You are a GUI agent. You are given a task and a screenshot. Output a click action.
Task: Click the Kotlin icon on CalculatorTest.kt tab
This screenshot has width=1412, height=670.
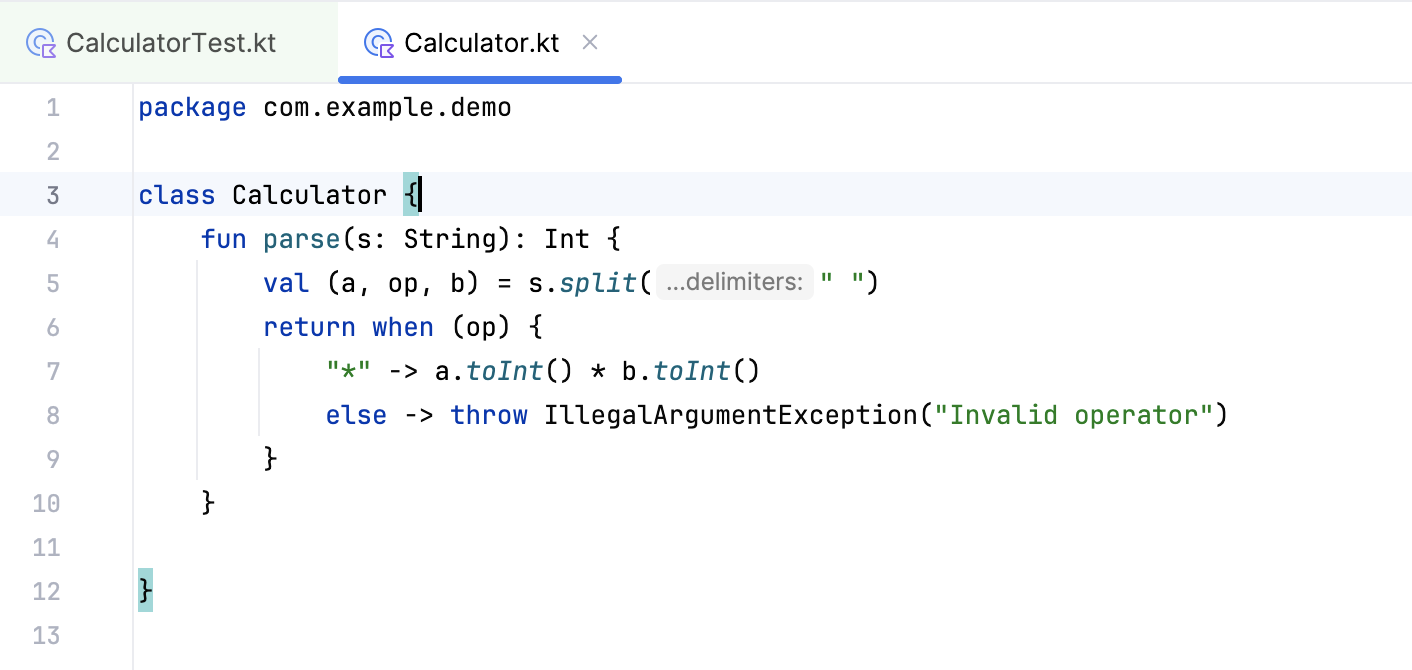[41, 43]
